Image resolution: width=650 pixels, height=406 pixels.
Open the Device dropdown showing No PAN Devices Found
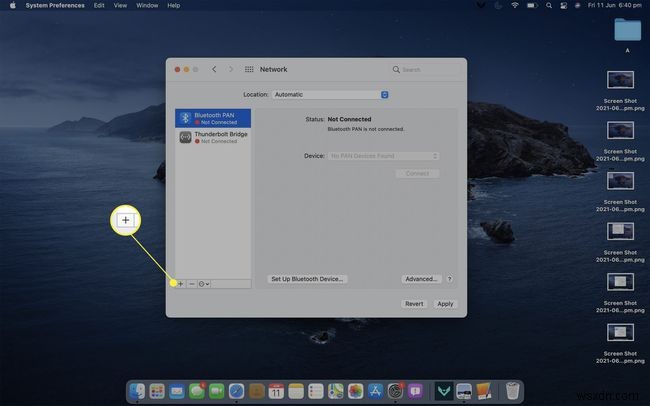pos(383,156)
